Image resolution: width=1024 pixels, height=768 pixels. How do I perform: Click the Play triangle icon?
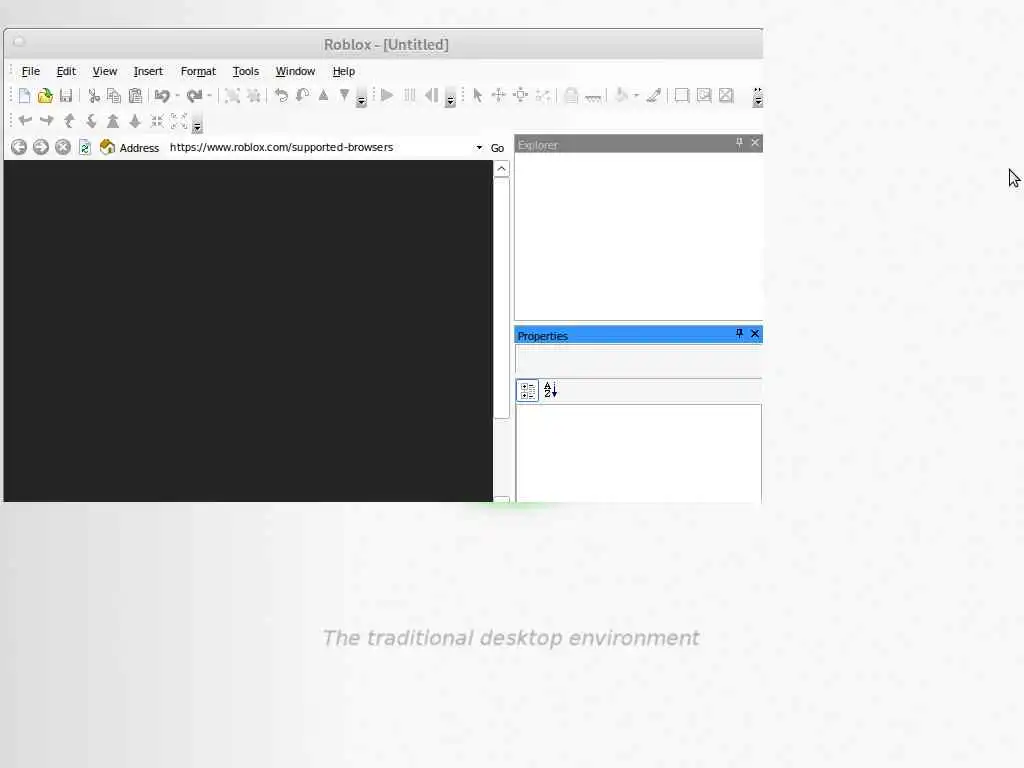tap(387, 95)
